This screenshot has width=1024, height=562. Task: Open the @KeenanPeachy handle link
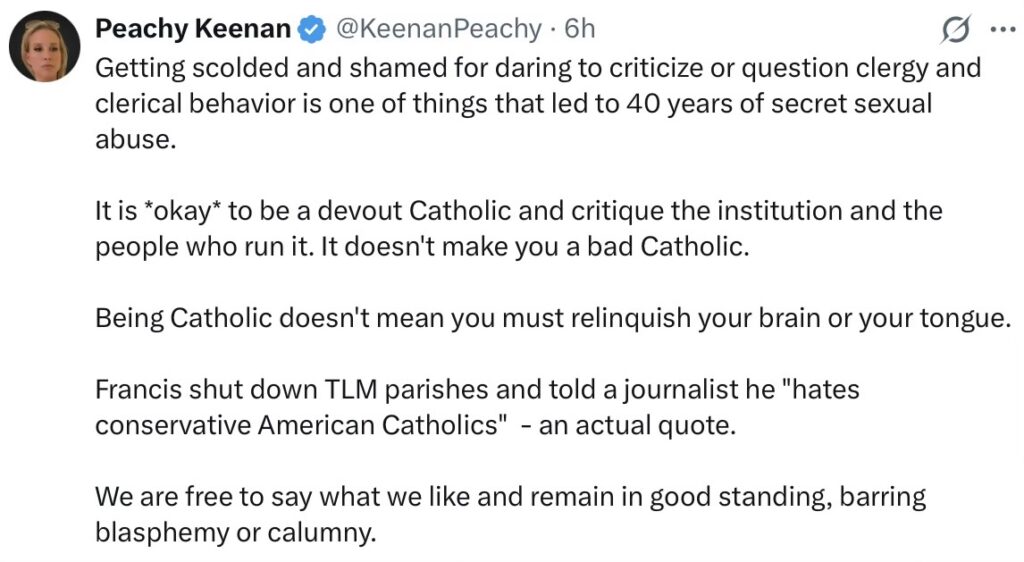440,30
